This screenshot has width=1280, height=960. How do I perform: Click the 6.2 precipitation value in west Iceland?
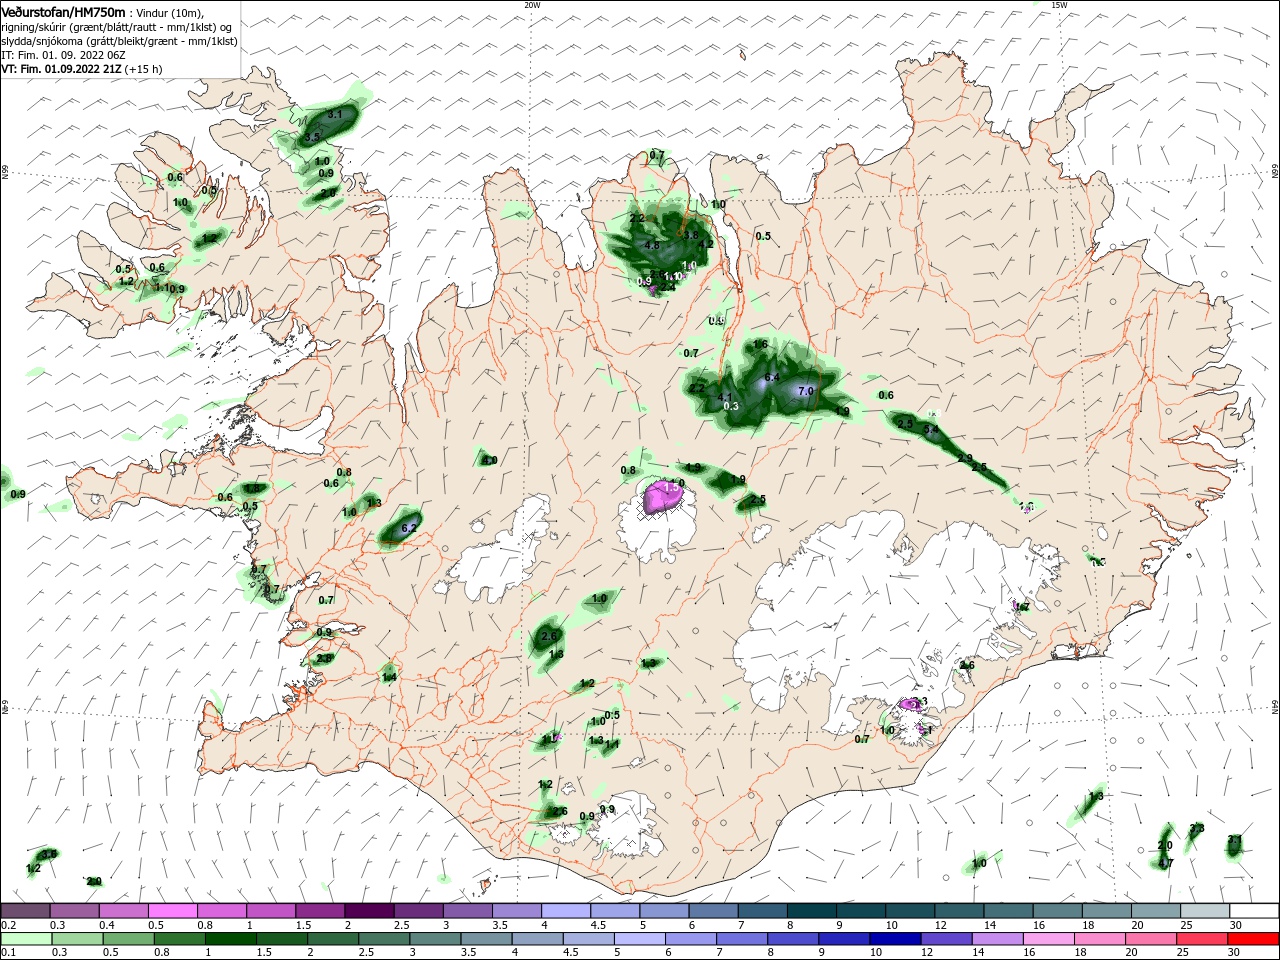pyautogui.click(x=408, y=527)
